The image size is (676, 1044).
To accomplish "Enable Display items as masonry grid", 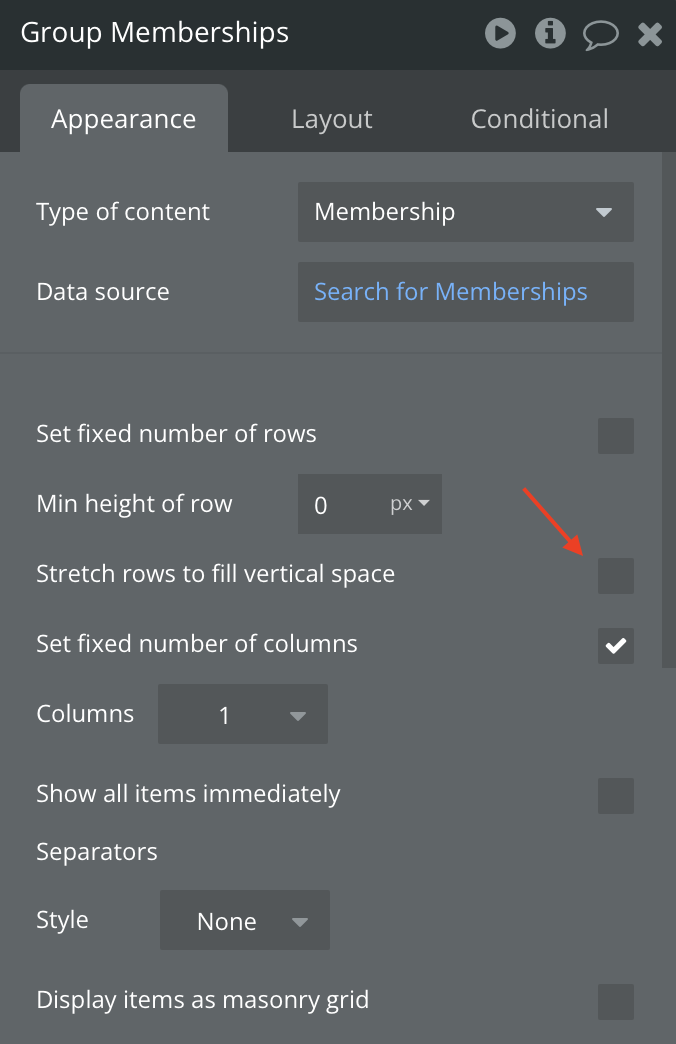I will coord(615,1001).
